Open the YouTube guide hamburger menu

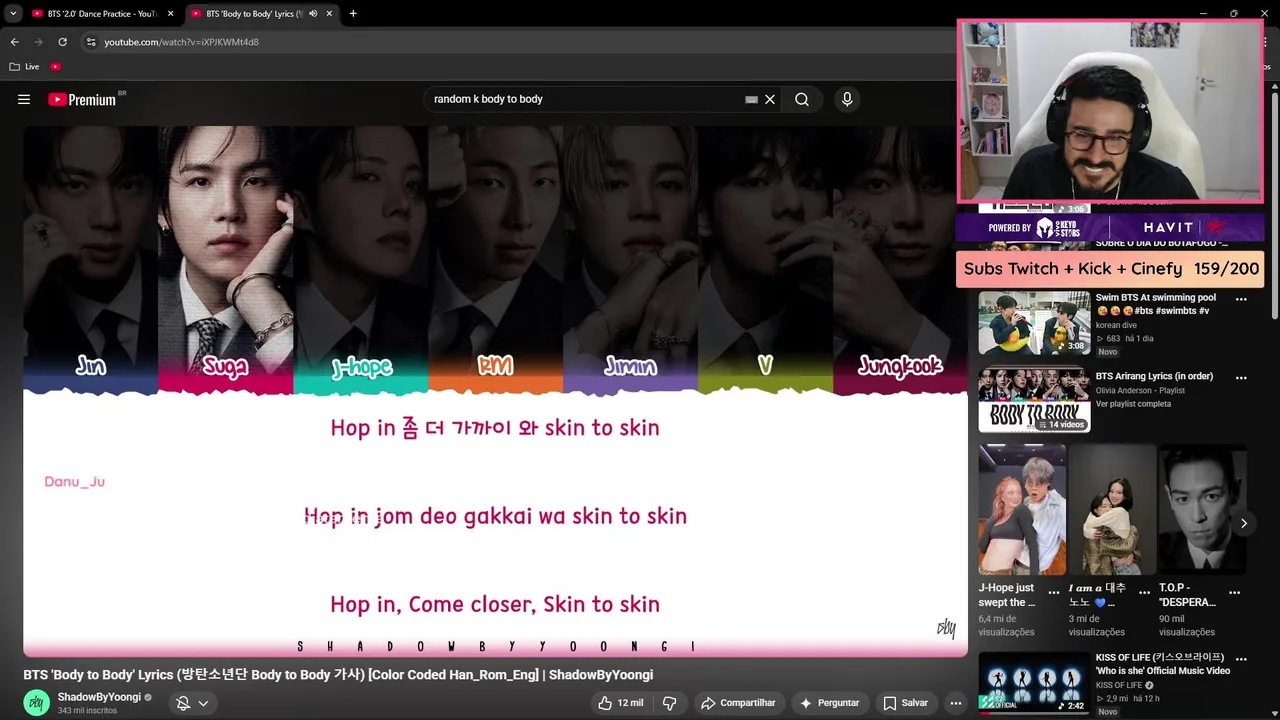(24, 99)
